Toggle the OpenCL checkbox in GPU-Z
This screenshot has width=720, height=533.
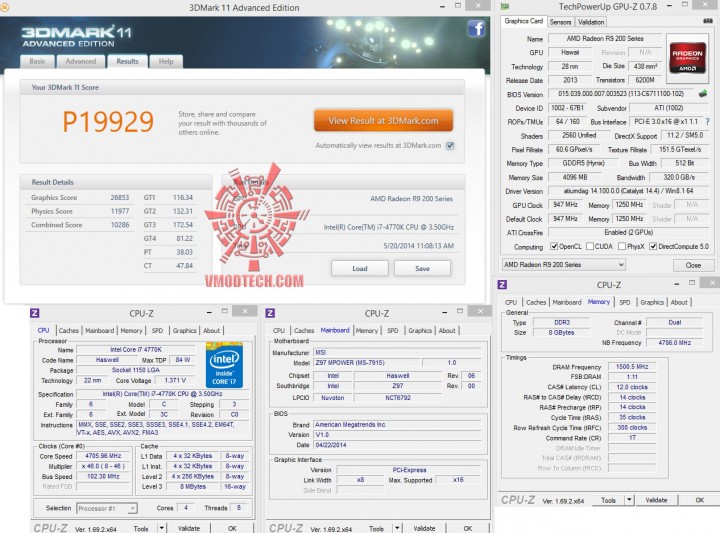[x=554, y=247]
